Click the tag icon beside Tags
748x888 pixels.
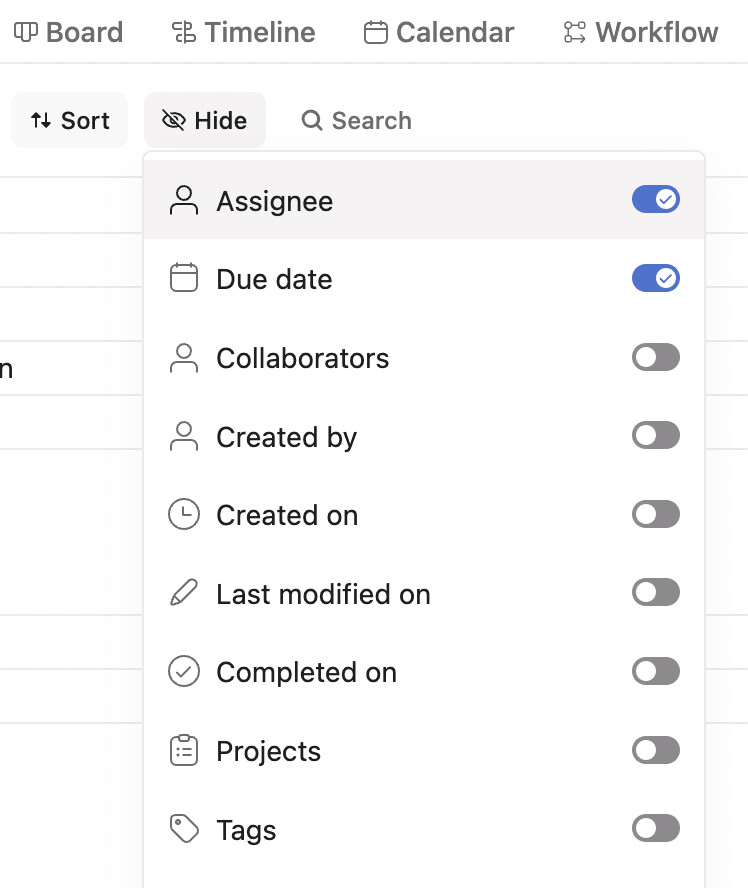click(x=184, y=829)
